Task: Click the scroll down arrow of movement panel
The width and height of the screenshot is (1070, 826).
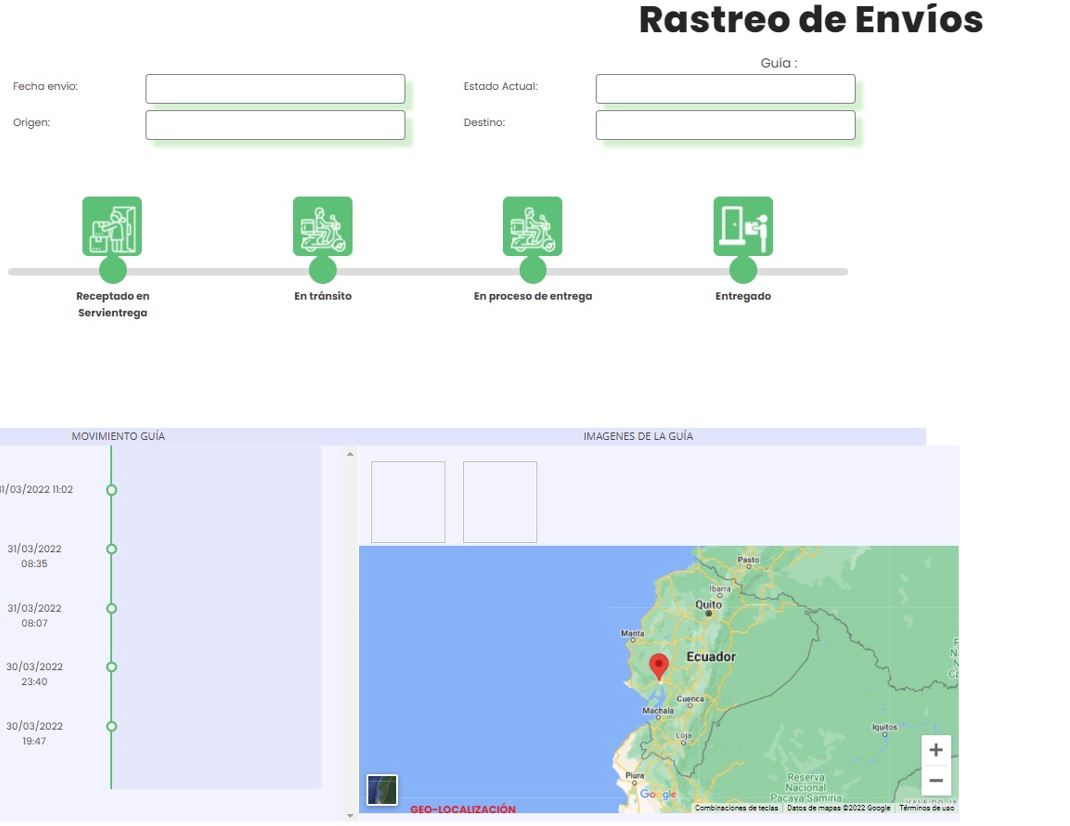Action: point(350,816)
